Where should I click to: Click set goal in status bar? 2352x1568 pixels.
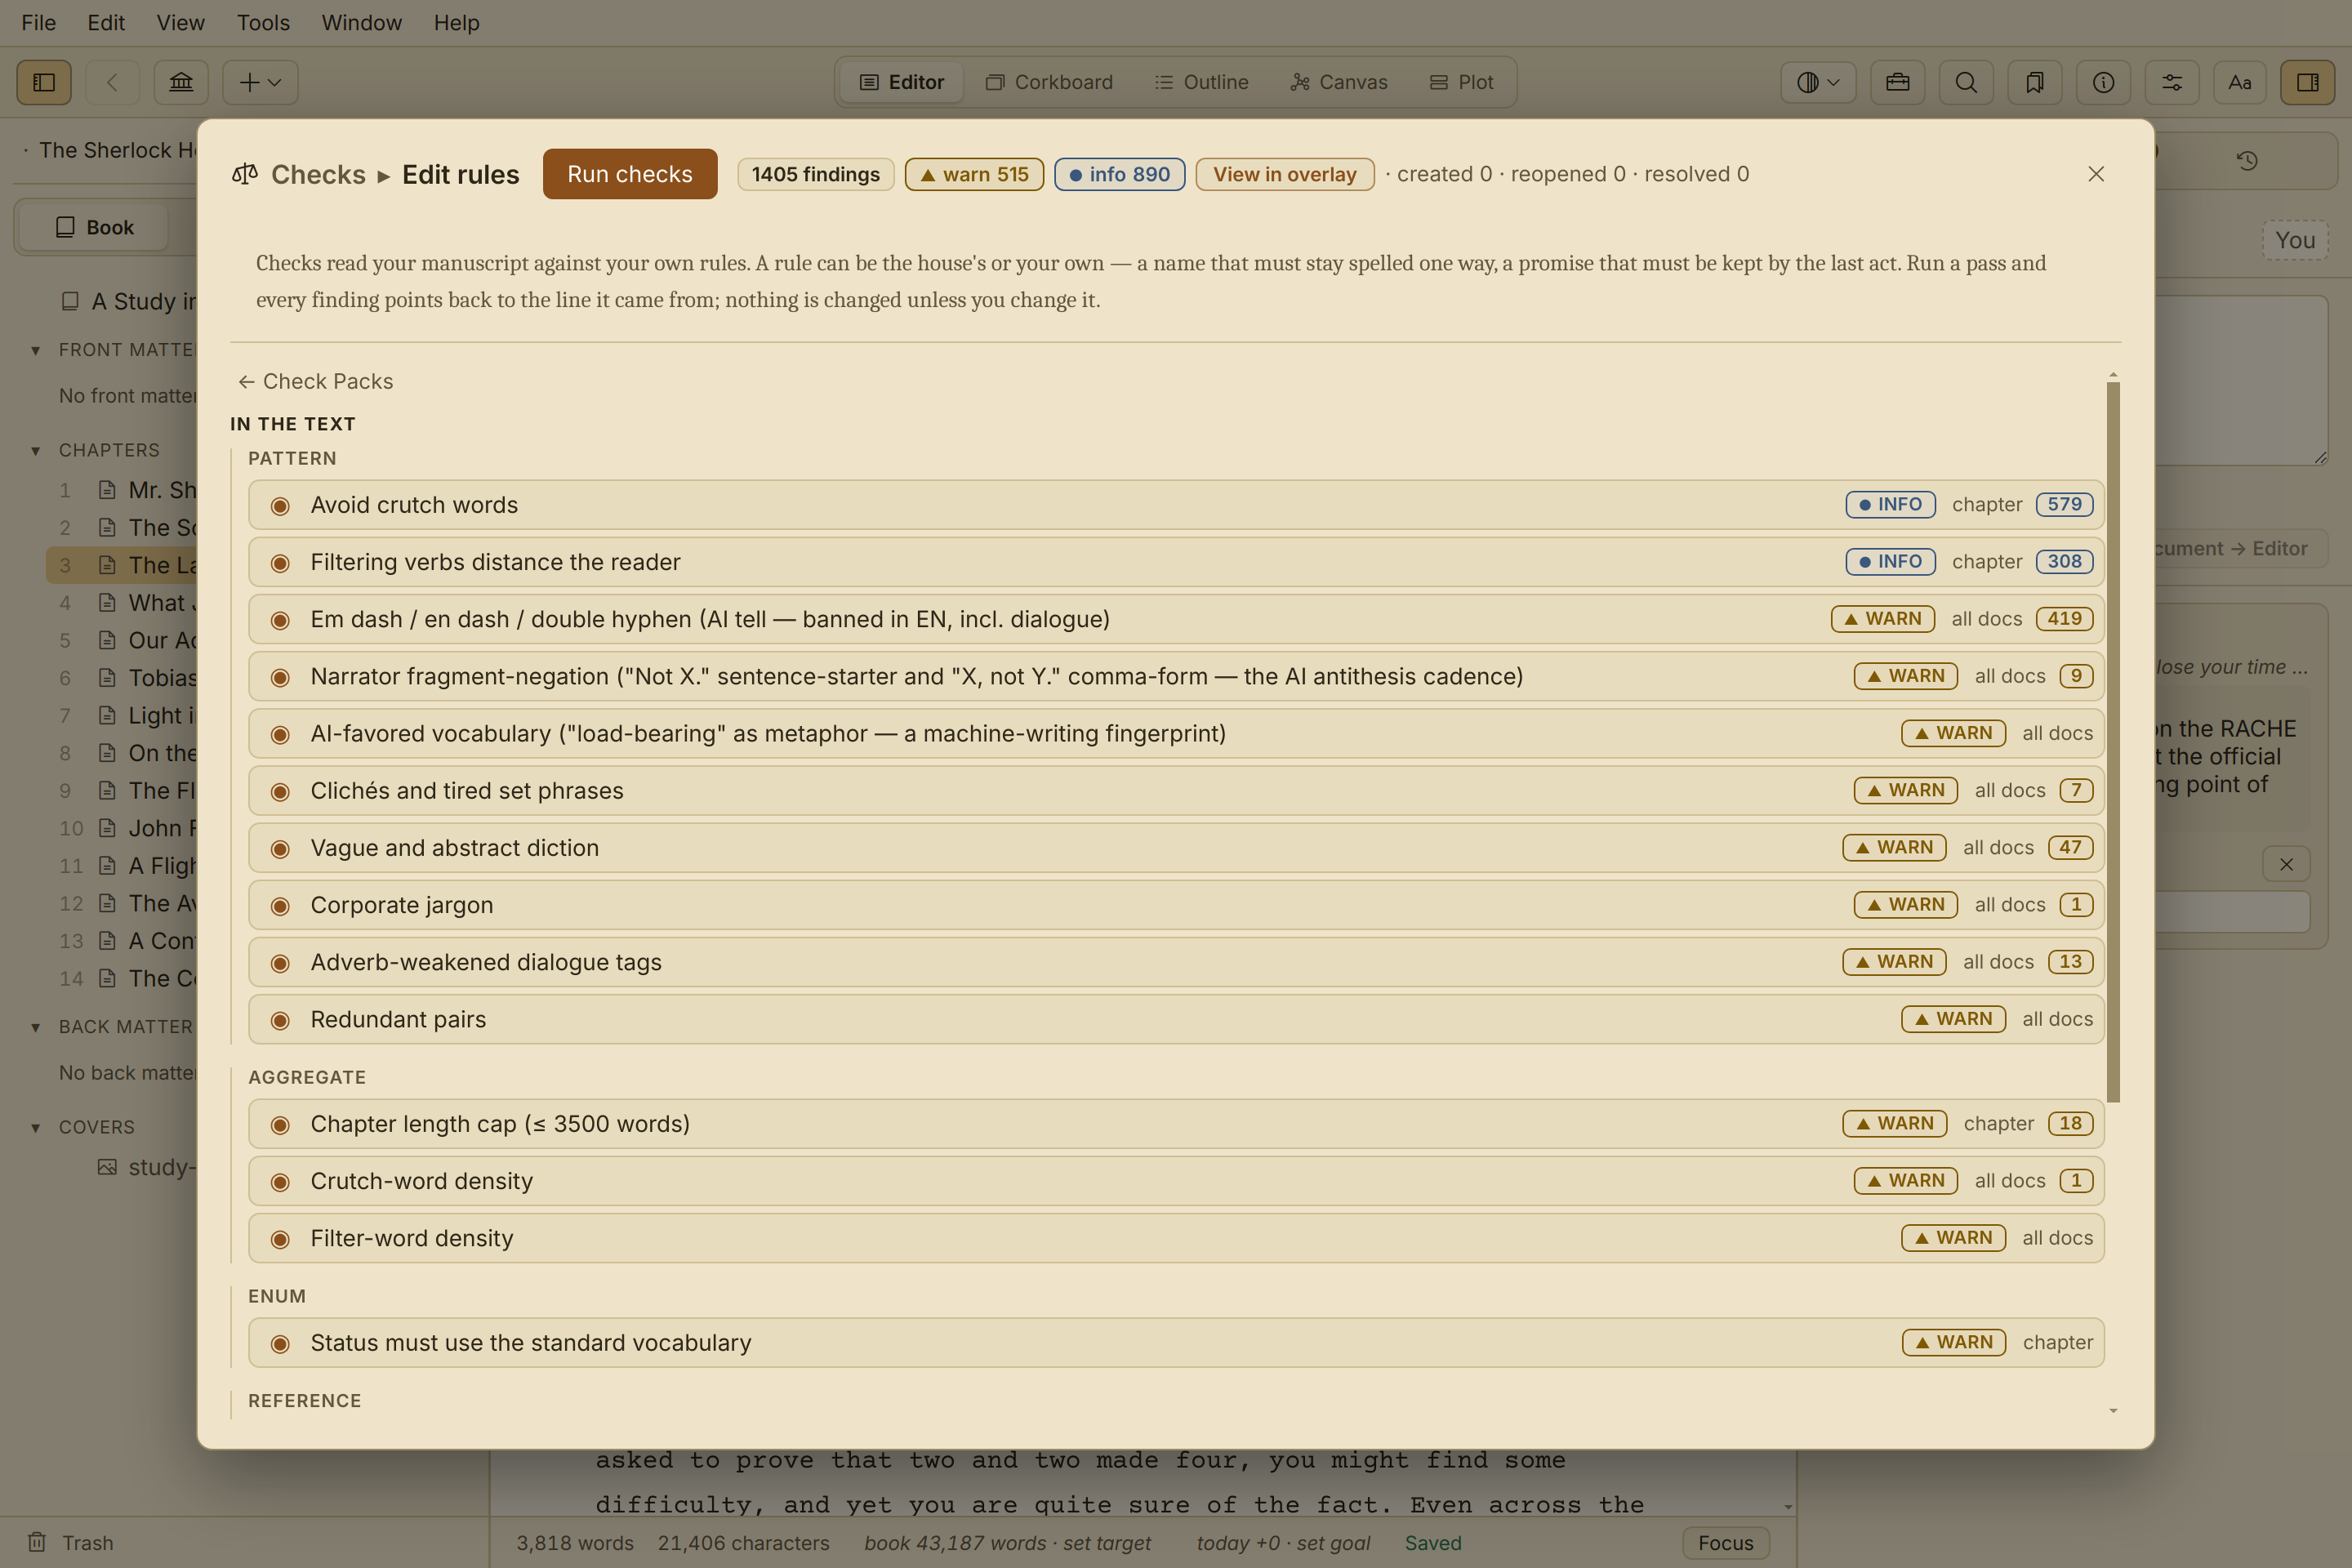(1333, 1542)
